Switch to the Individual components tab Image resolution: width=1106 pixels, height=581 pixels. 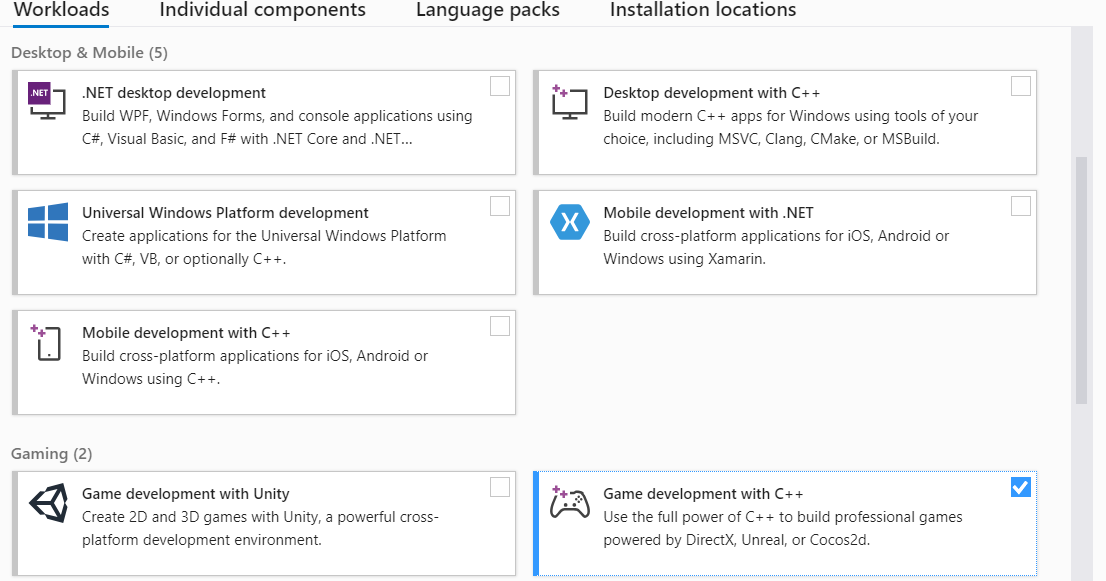click(x=262, y=11)
